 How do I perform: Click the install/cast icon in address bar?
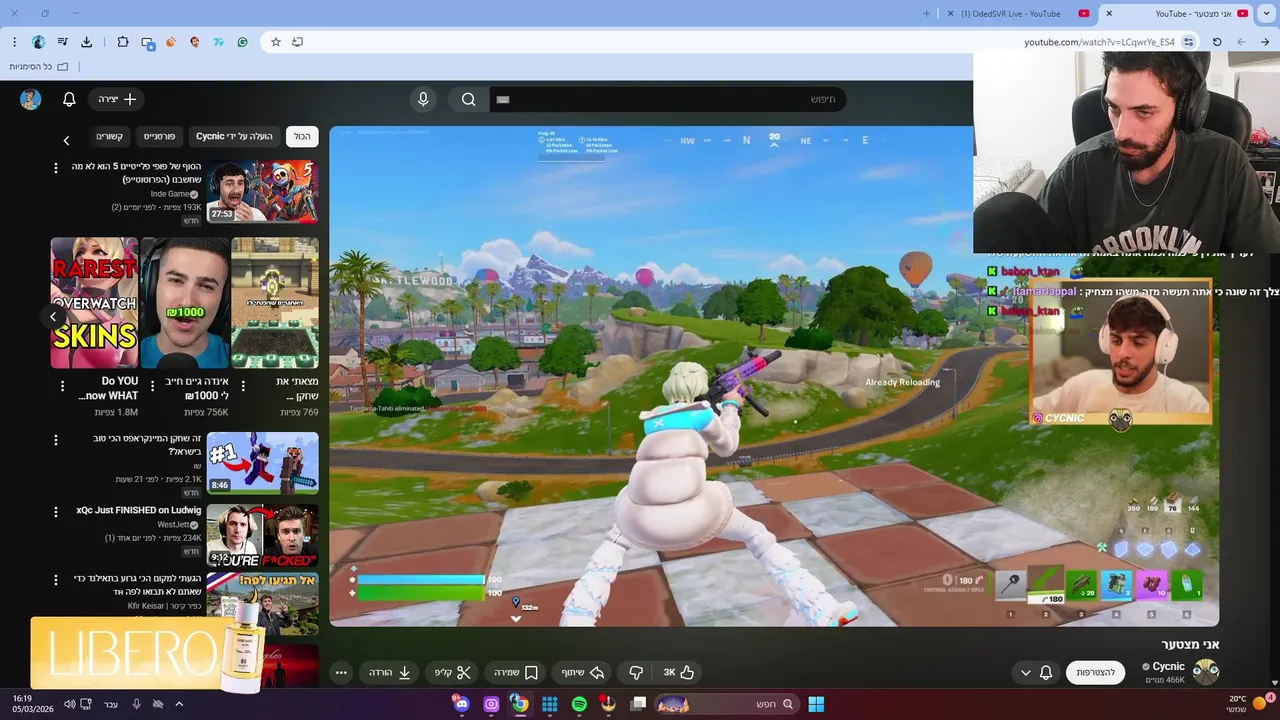297,42
